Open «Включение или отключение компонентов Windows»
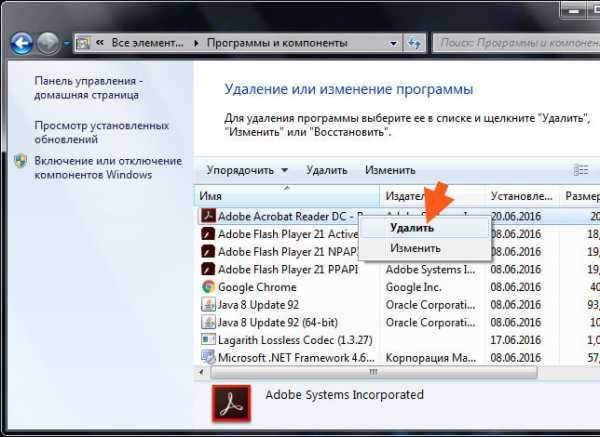 108,168
